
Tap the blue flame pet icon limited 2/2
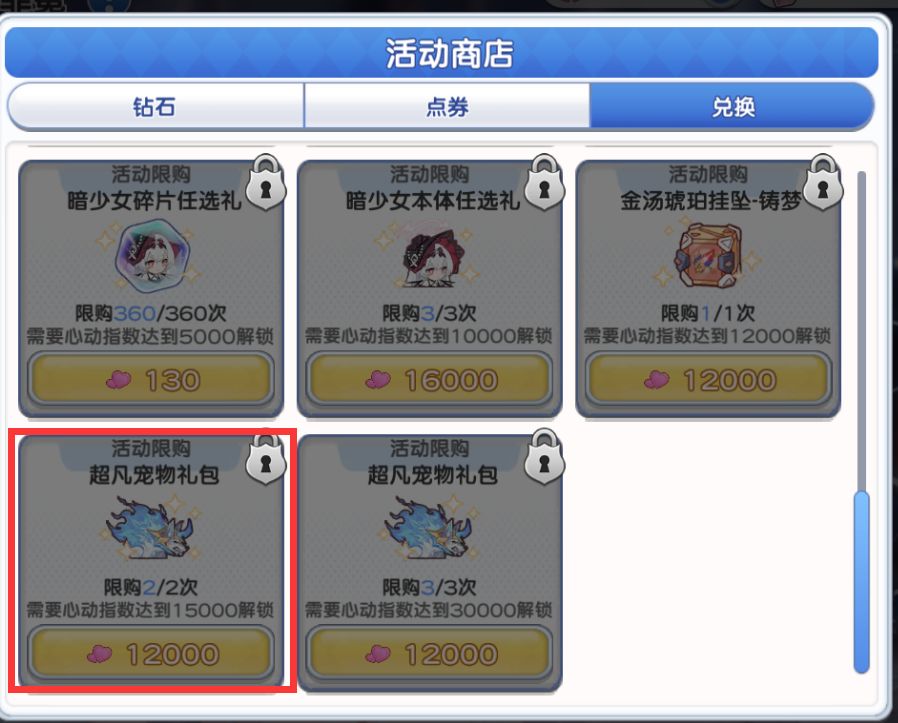tap(150, 528)
